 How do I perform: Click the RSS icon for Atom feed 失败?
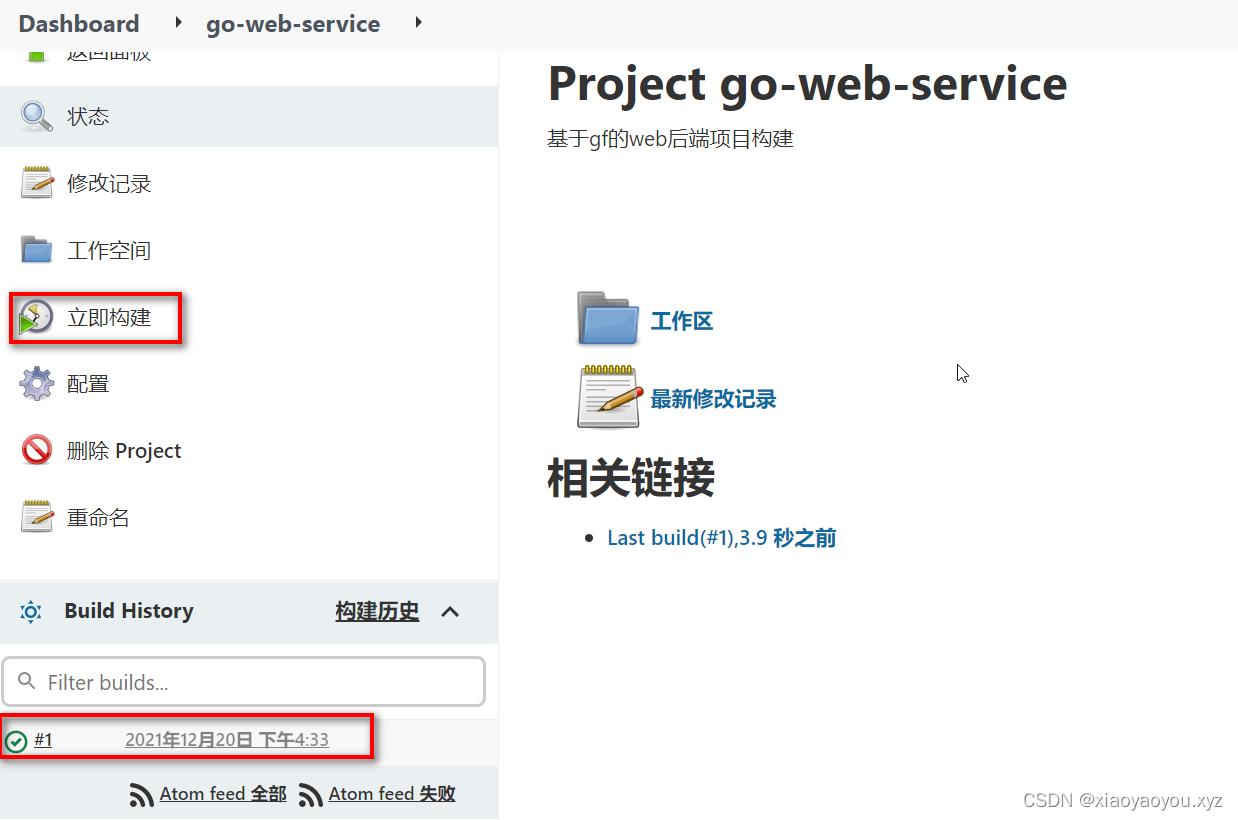pos(311,795)
